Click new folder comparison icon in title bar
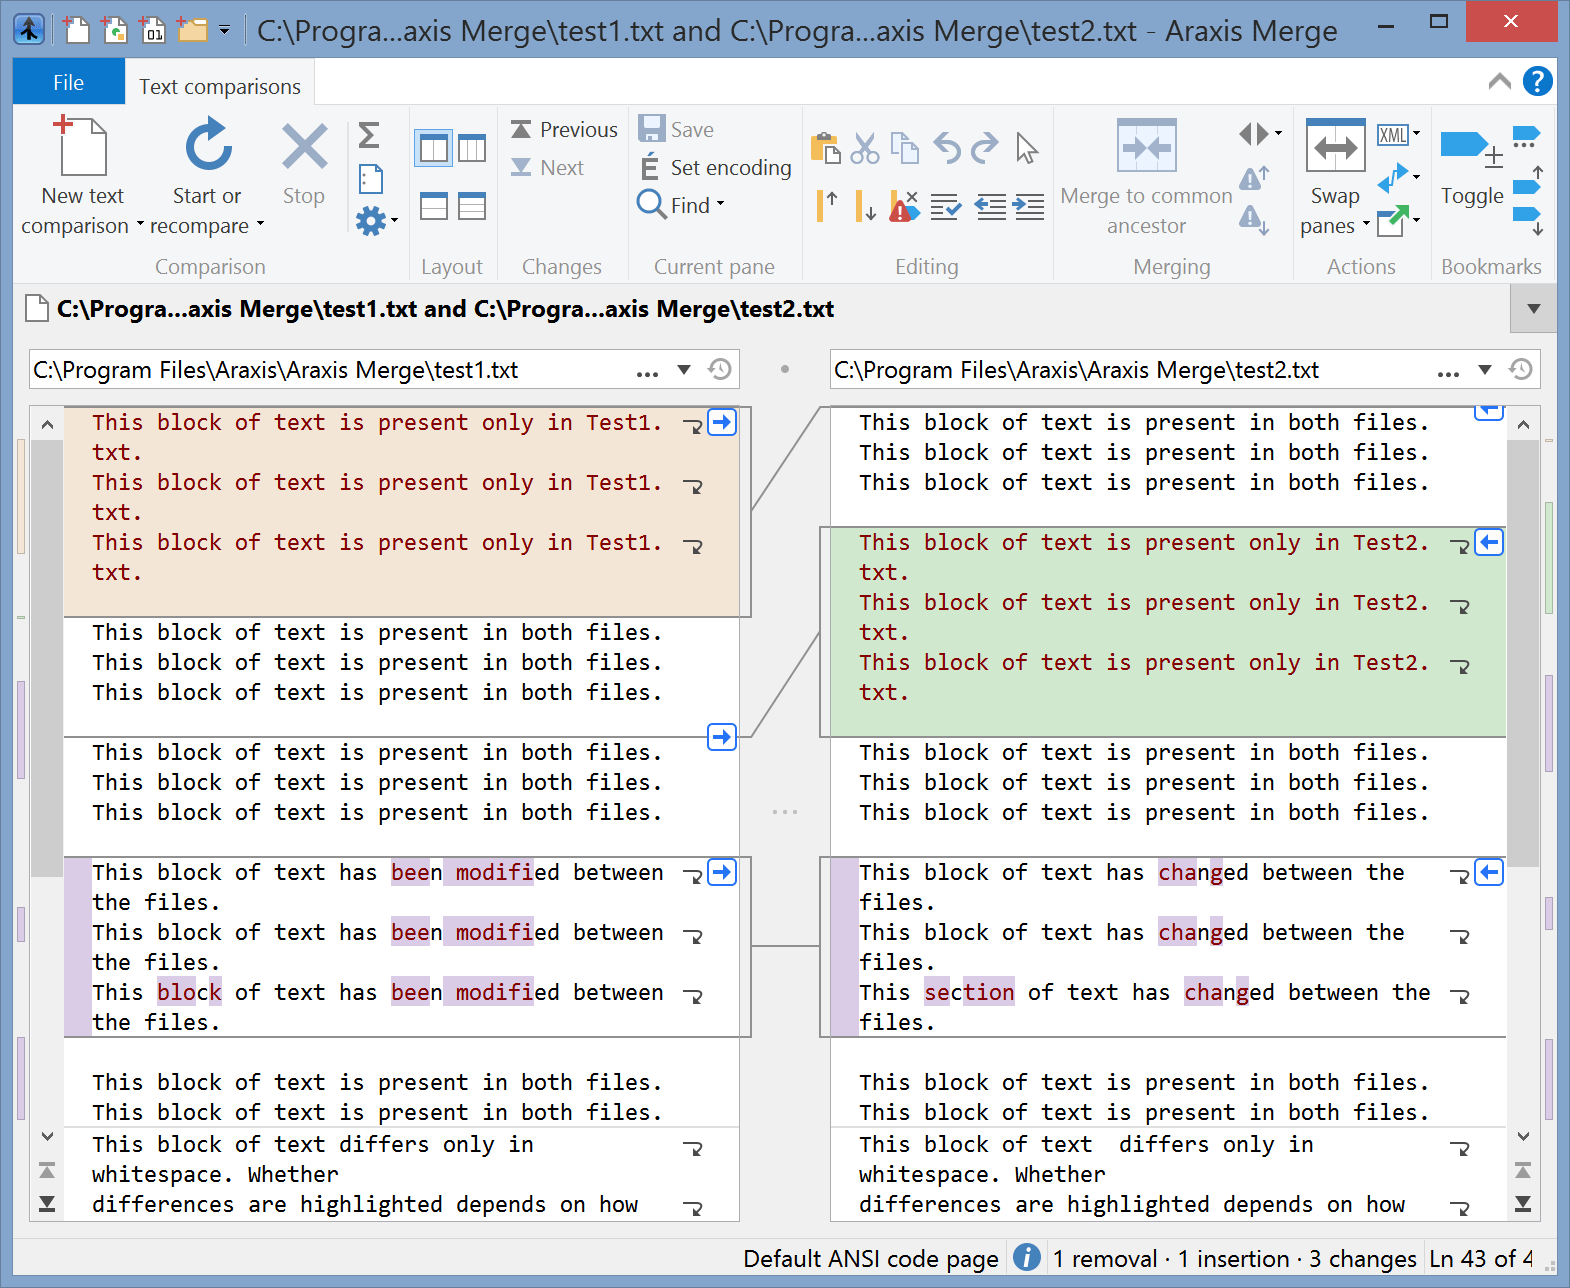The height and width of the screenshot is (1288, 1570). pos(191,30)
